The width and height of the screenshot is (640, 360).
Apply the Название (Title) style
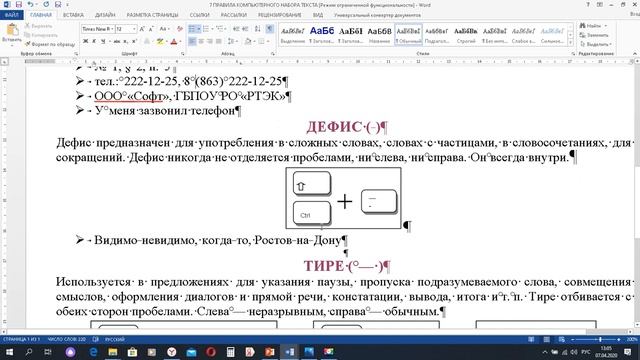[x=379, y=35]
